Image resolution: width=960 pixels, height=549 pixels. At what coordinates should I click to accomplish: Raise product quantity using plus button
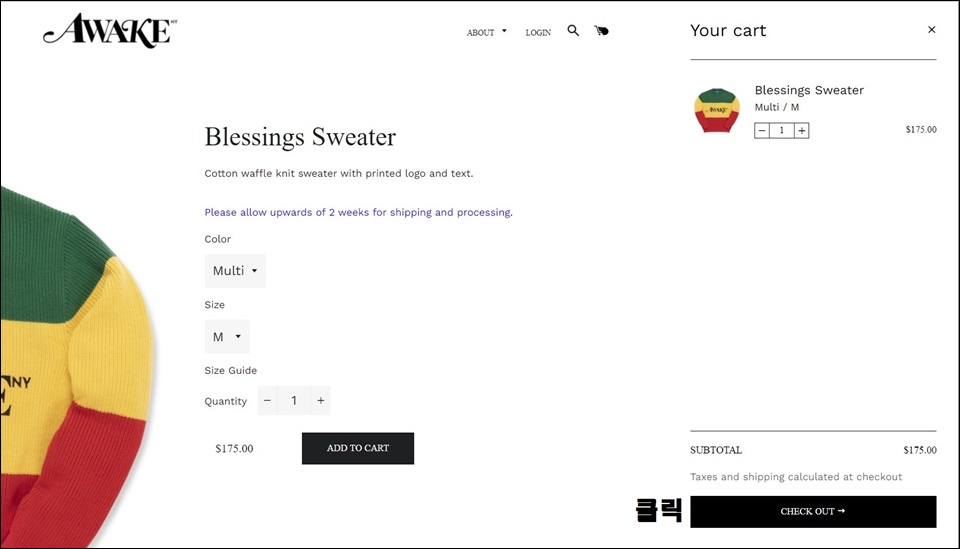[320, 400]
